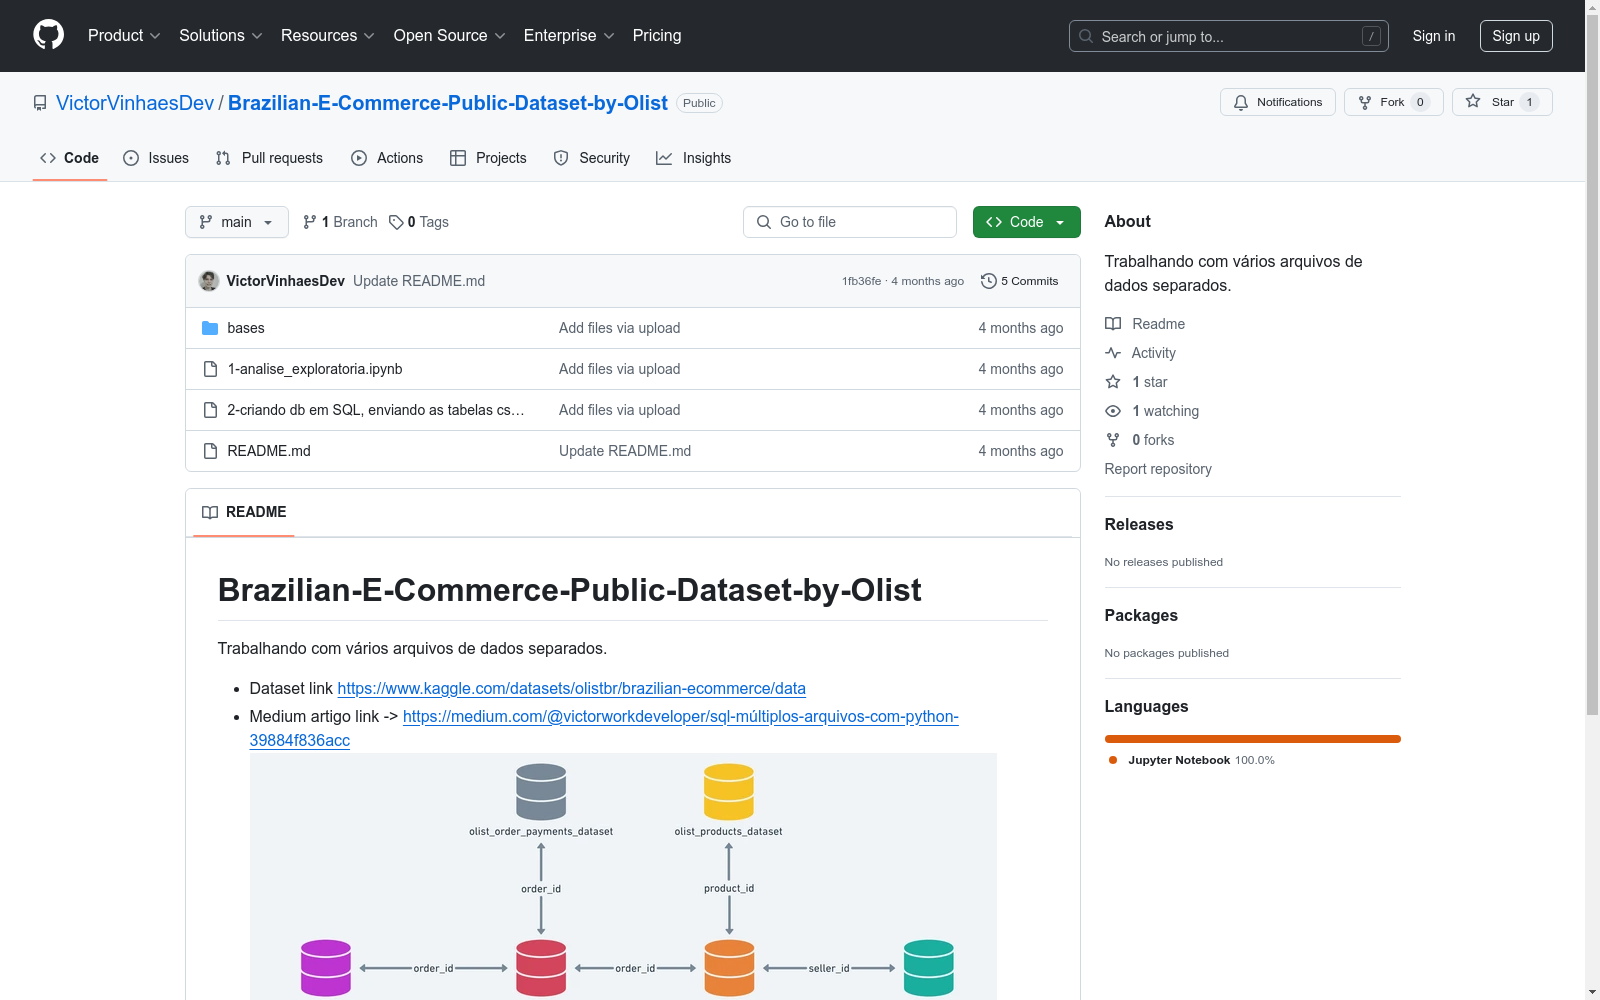Open the Pull requests tab
The image size is (1600, 1000).
click(269, 158)
